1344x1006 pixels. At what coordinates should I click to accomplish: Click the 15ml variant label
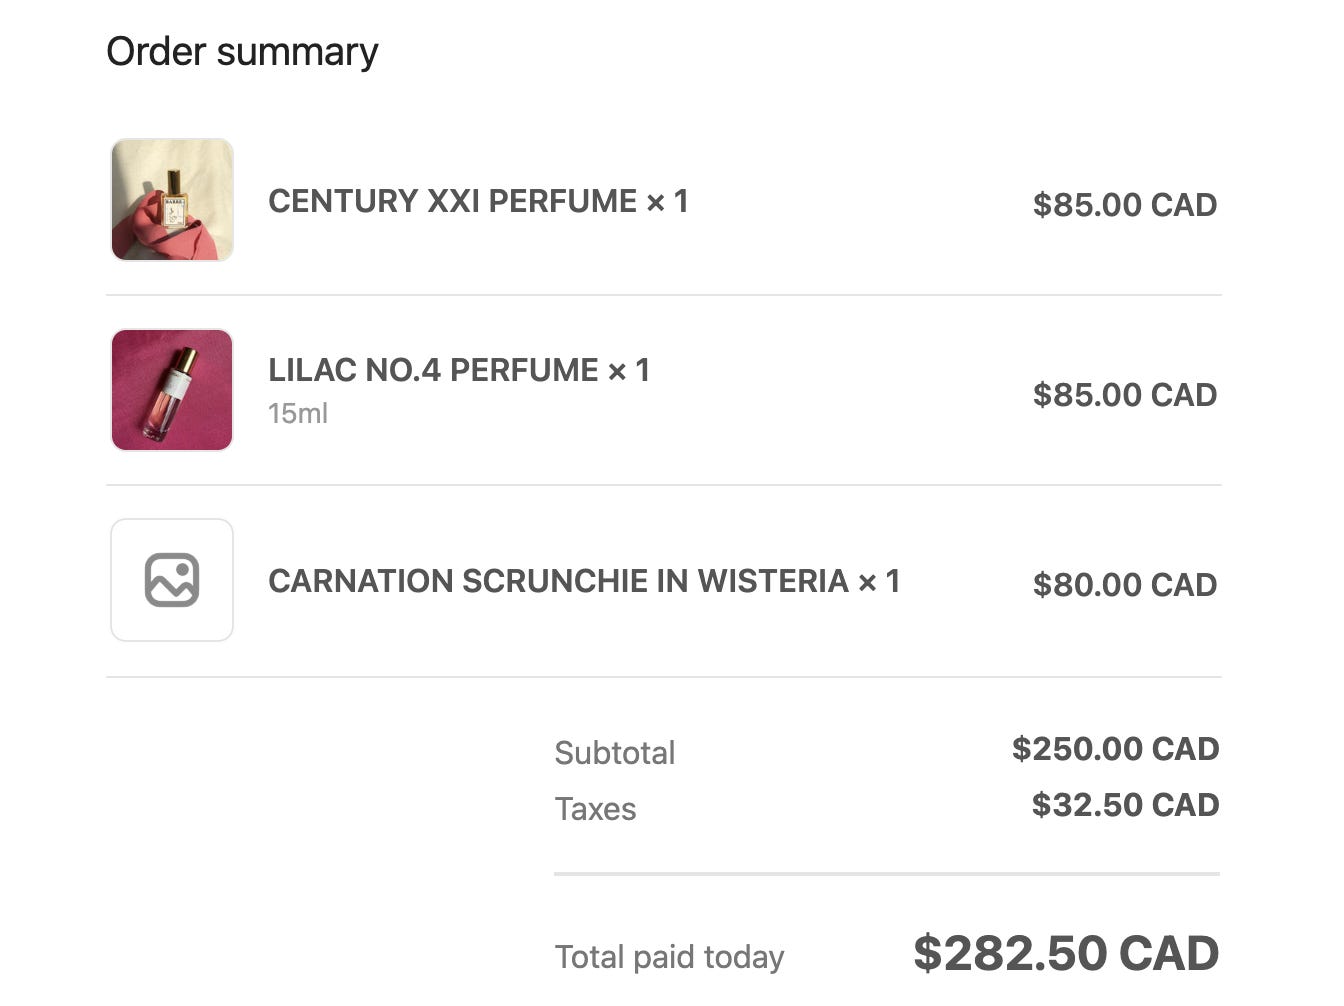[298, 413]
